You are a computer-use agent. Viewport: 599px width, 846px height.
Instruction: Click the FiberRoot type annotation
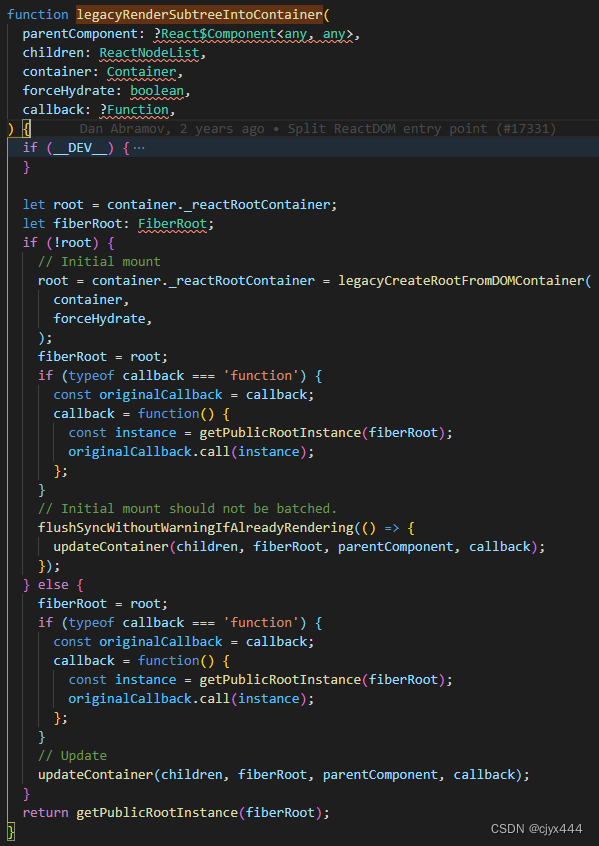coord(173,223)
